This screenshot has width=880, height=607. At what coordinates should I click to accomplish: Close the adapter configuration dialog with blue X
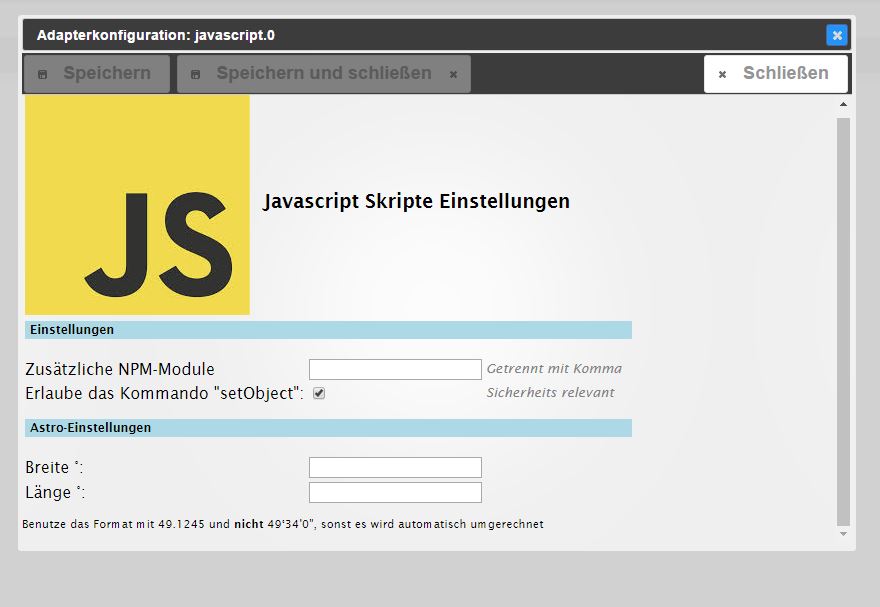click(837, 35)
